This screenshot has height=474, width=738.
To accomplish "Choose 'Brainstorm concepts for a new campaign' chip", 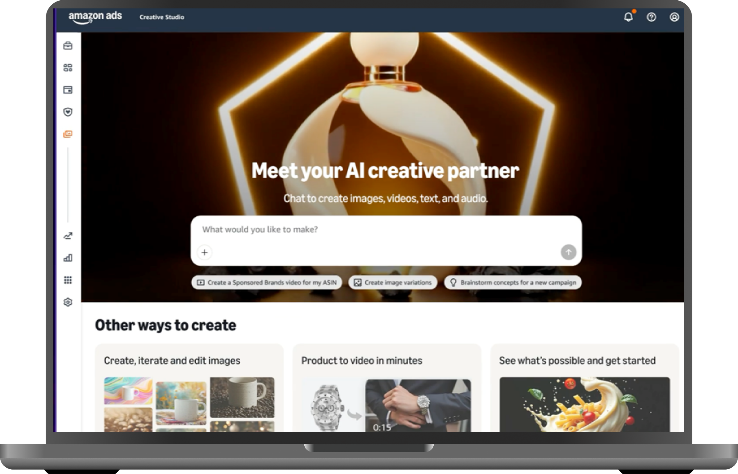I will click(513, 282).
